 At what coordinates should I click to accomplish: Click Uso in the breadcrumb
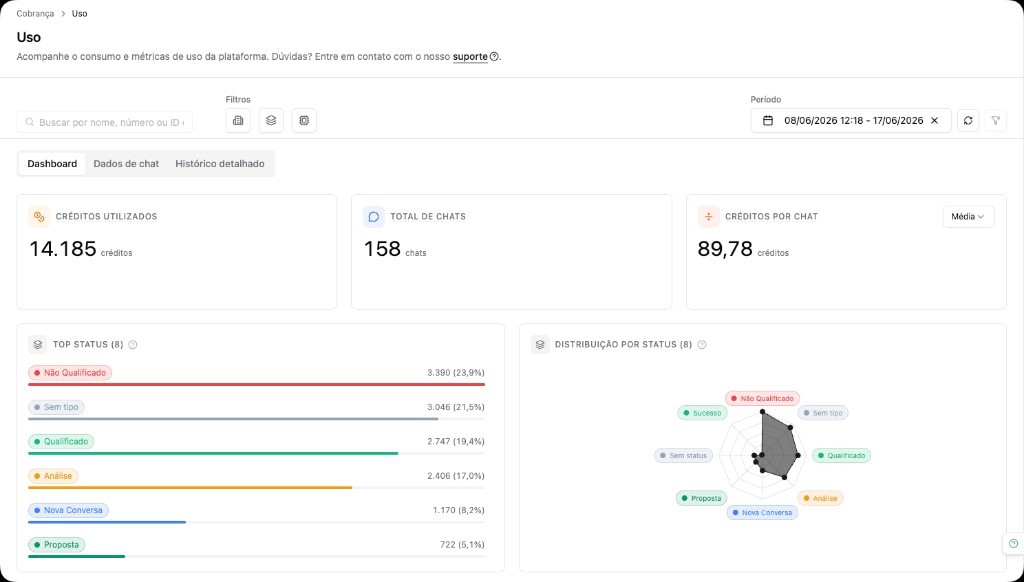pos(80,14)
